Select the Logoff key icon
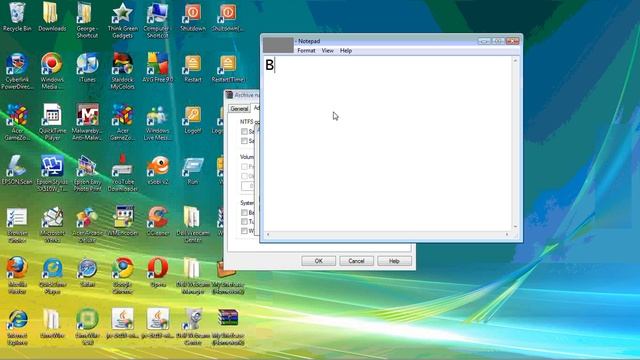 [192, 119]
